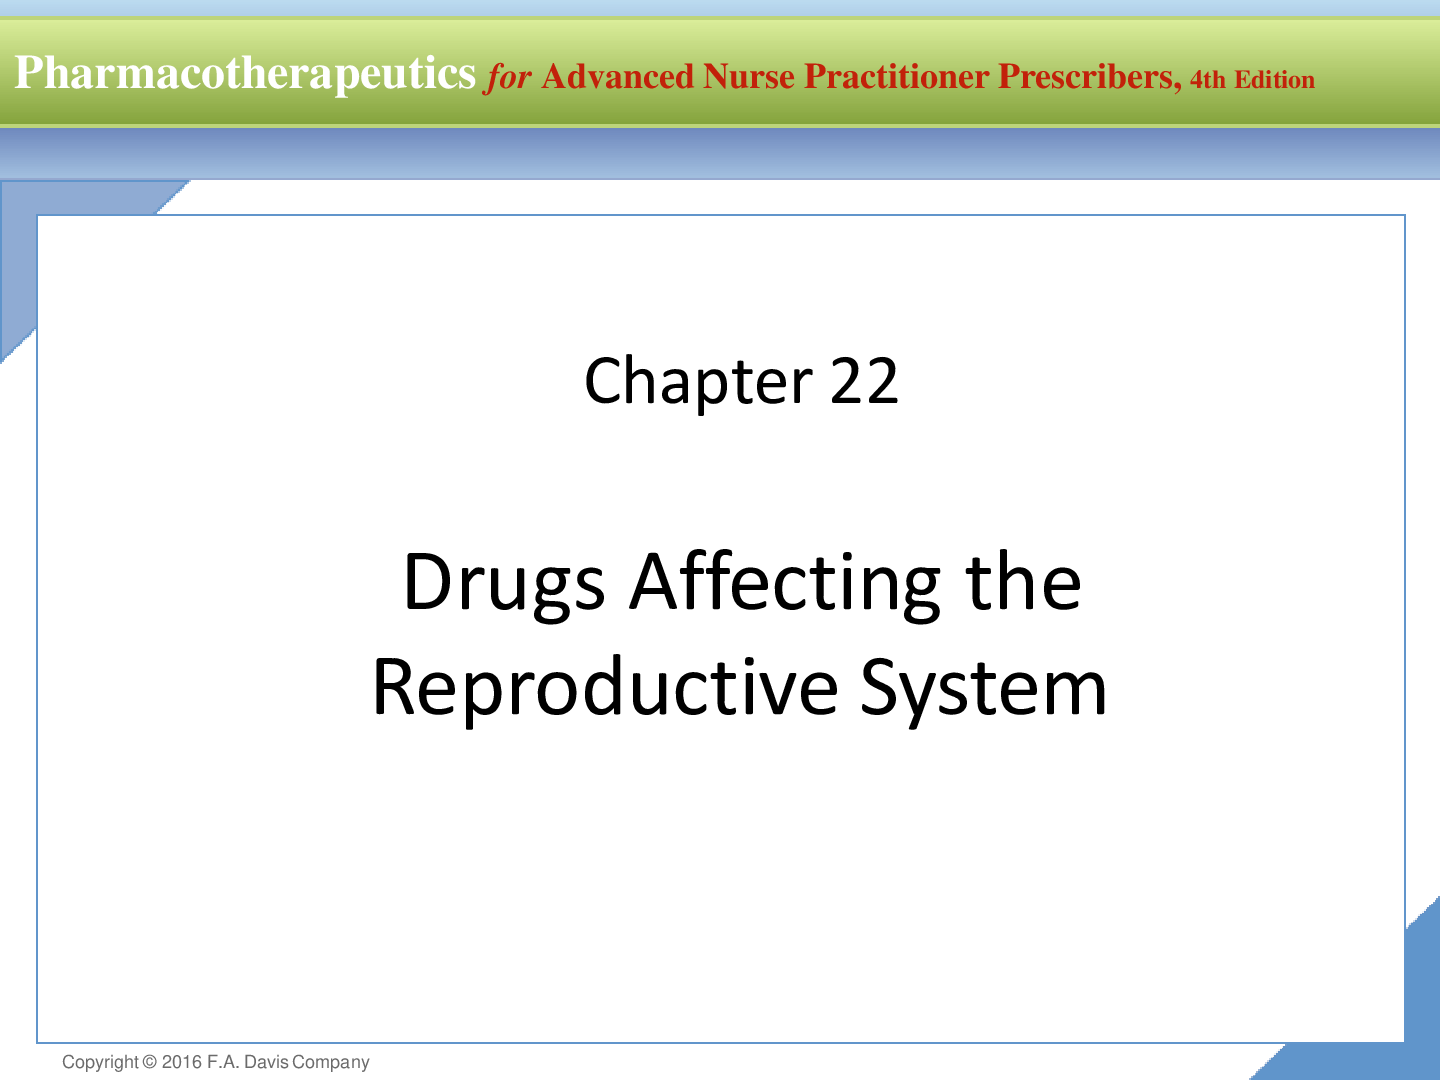The image size is (1440, 1080).
Task: Click the © symbol in the footer
Action: point(150,1062)
